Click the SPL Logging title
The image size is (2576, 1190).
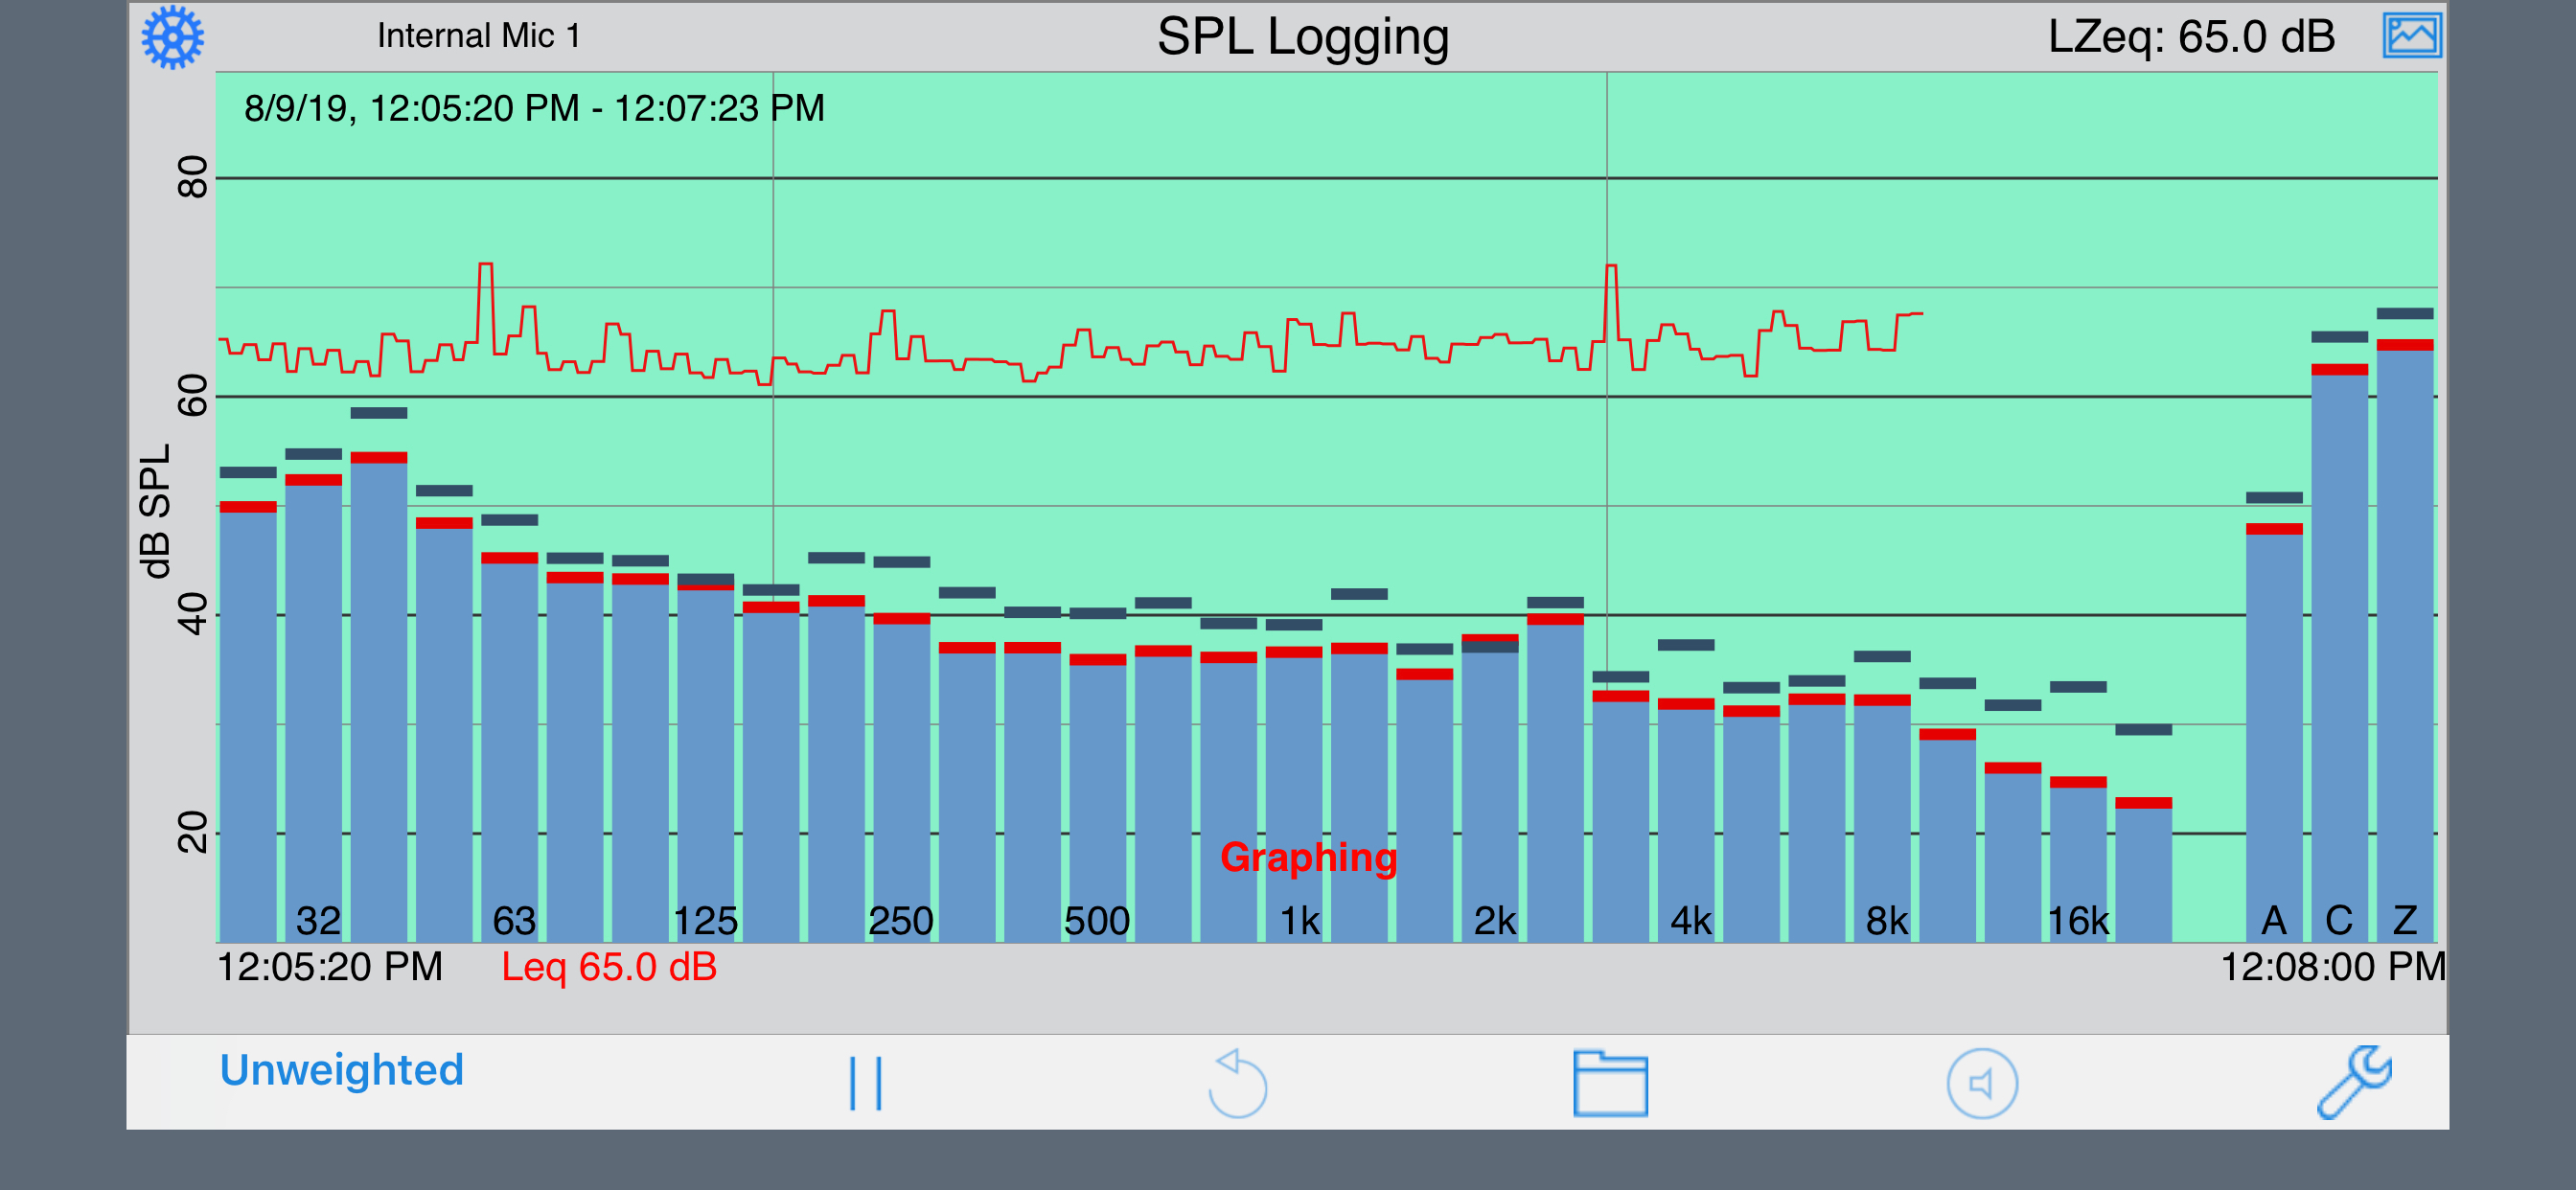pos(1303,38)
